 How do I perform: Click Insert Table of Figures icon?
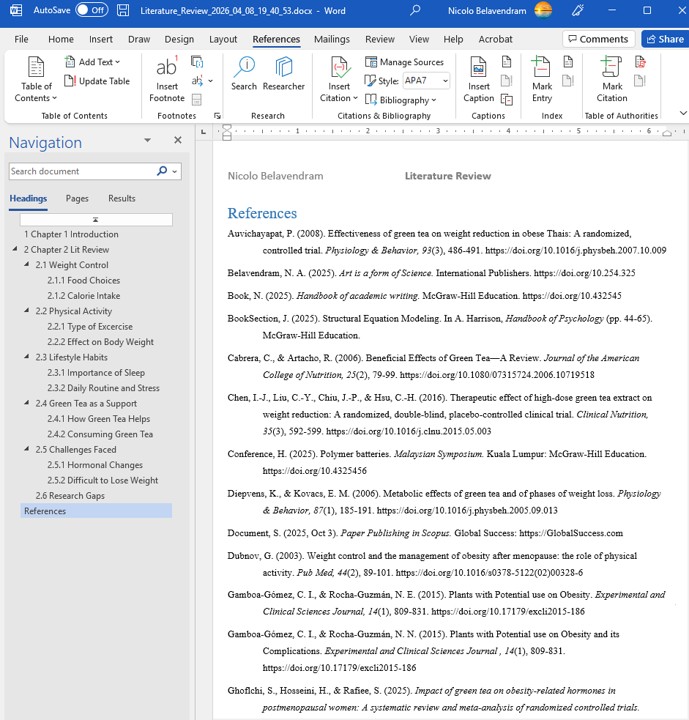(x=506, y=62)
